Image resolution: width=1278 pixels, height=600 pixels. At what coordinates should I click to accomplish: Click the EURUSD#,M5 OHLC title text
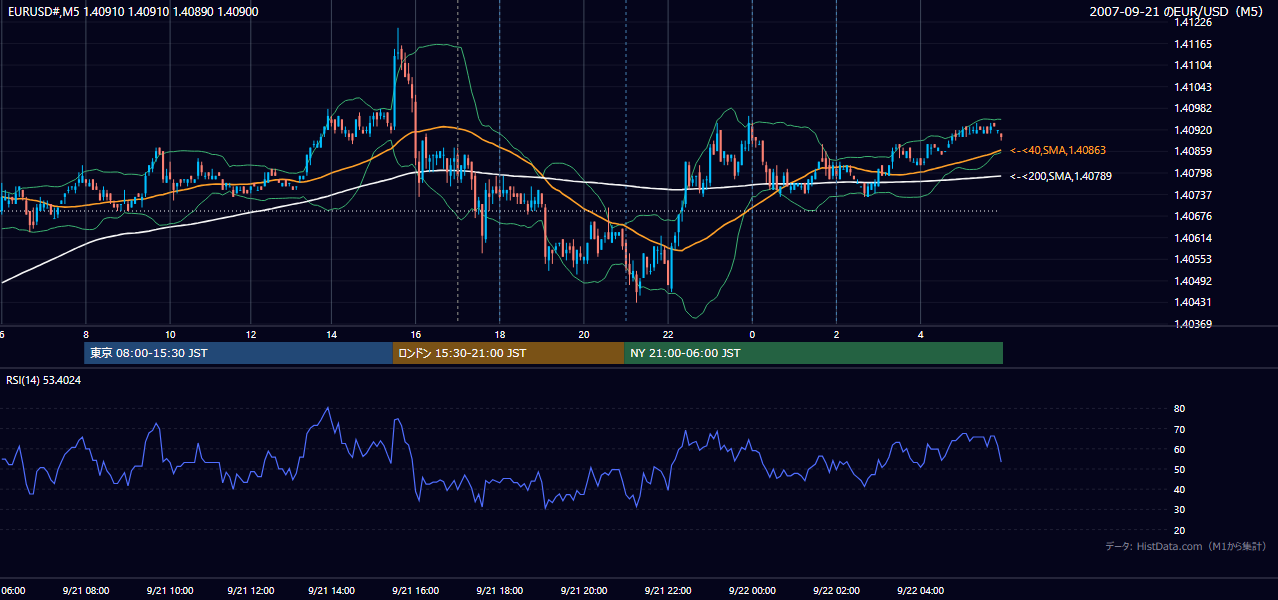(132, 11)
